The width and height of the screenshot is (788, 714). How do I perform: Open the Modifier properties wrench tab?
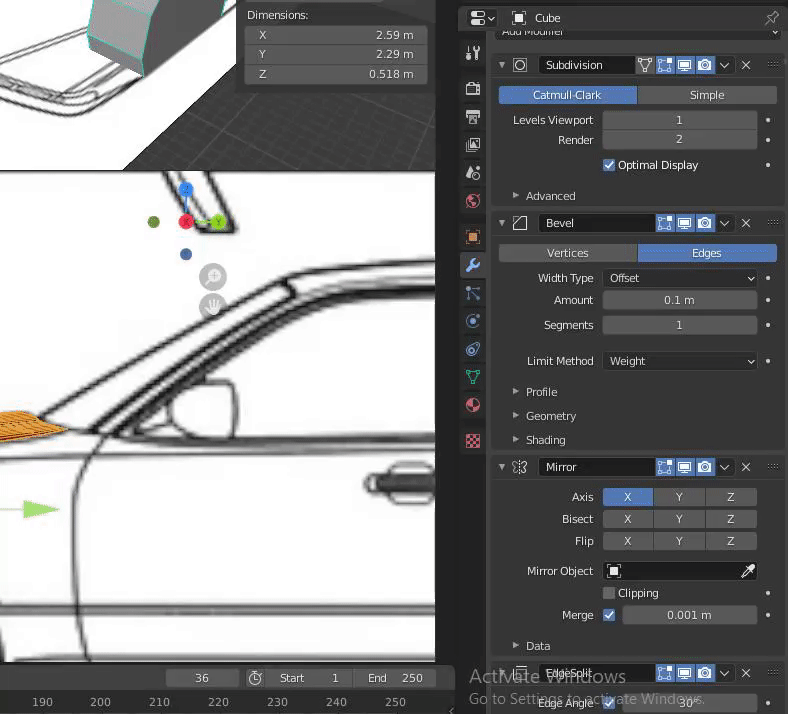[472, 265]
